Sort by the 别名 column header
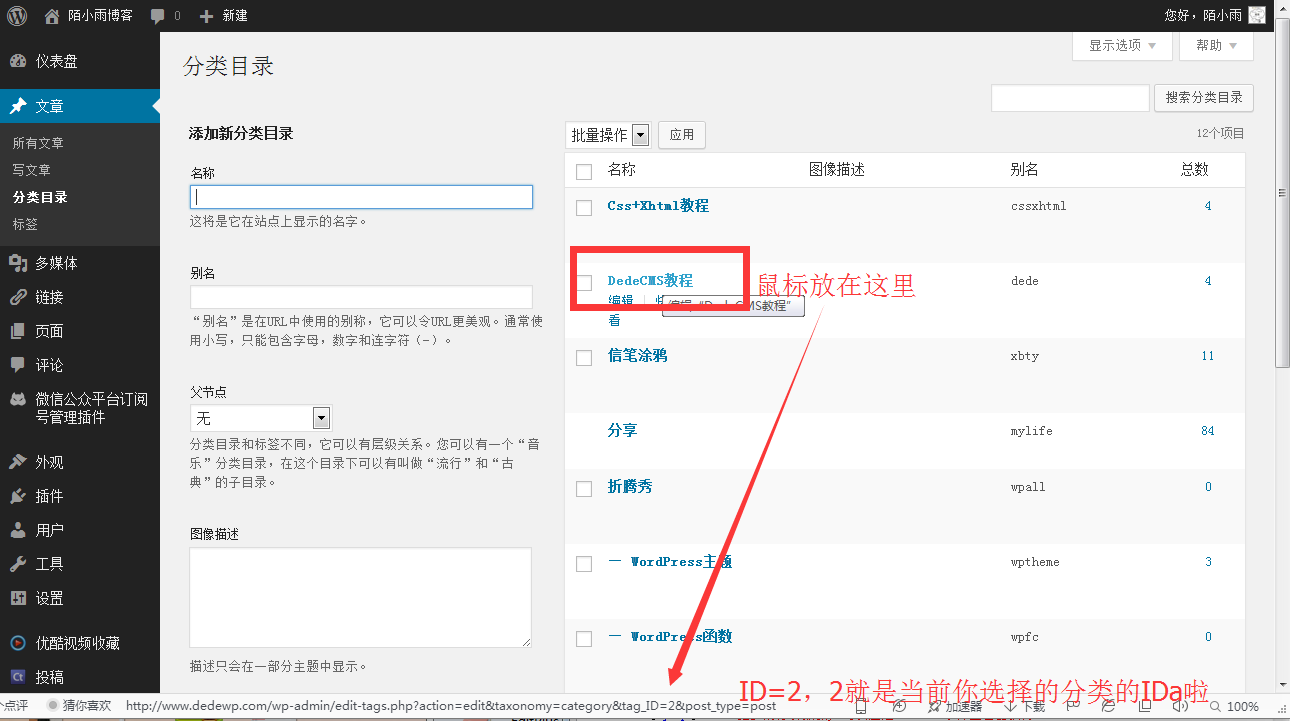The height and width of the screenshot is (721, 1290). click(1024, 170)
